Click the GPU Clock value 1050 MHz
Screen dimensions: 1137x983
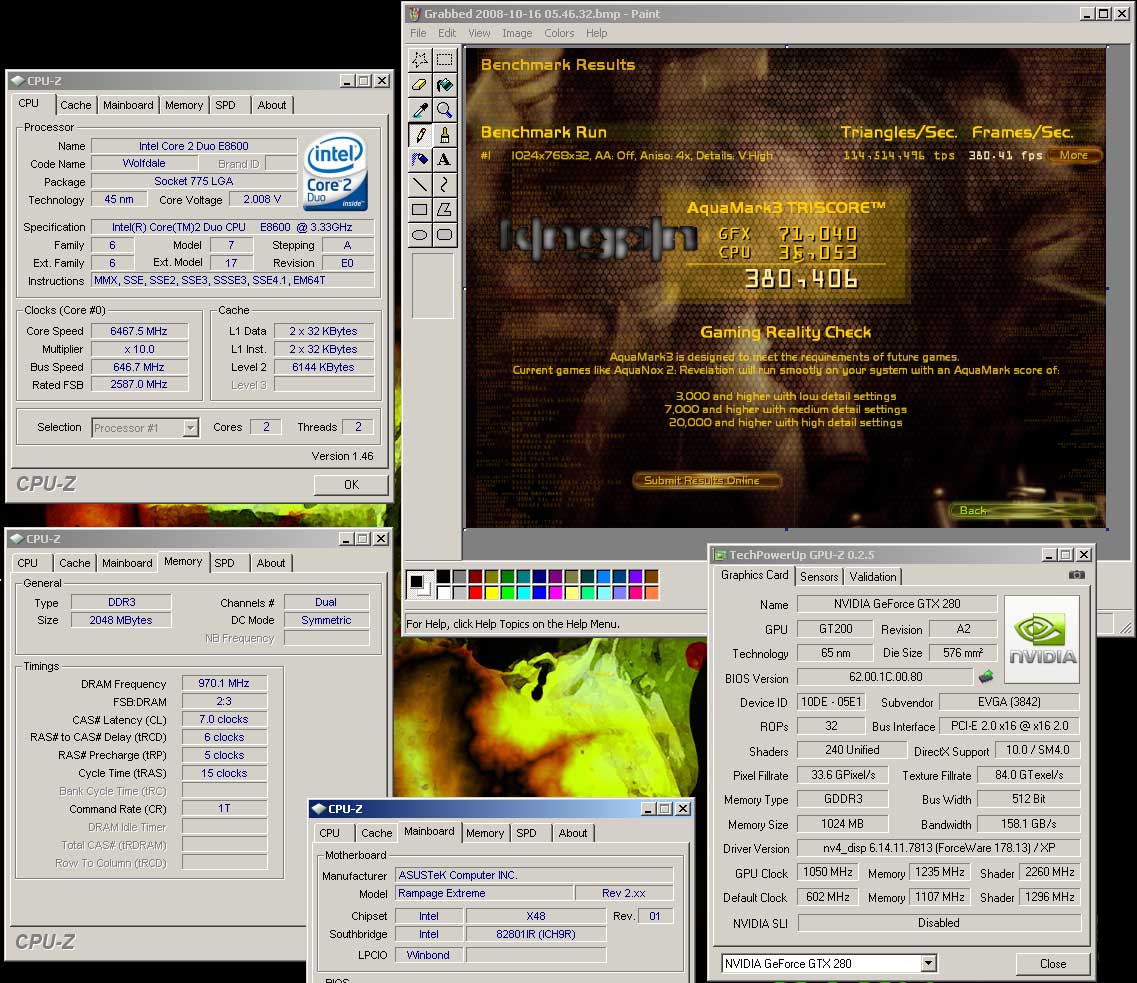pos(827,872)
